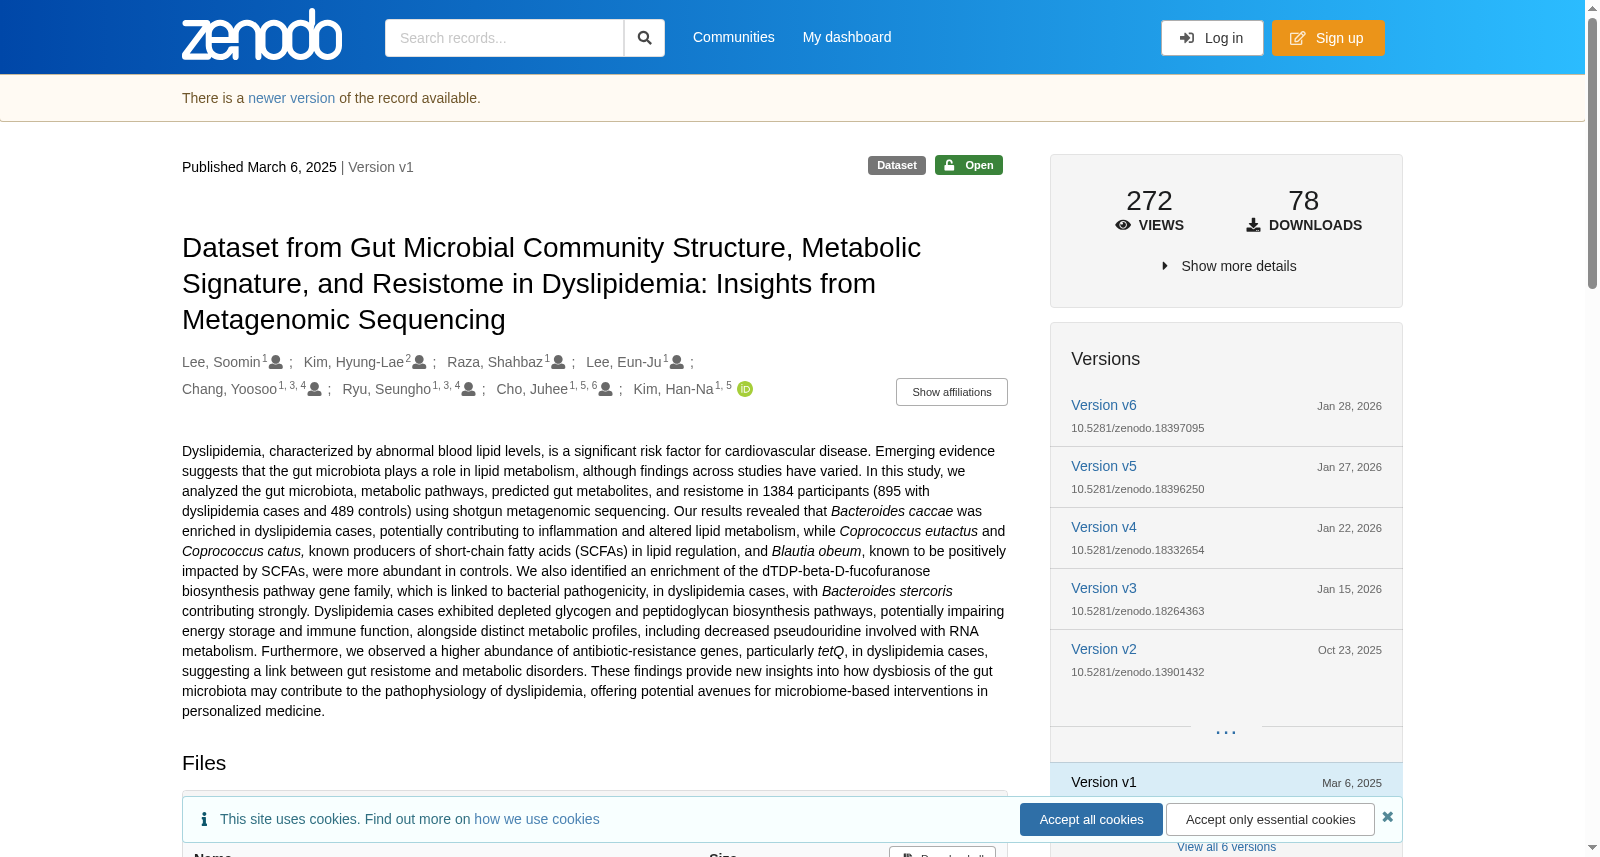Open Version v3 link
The width and height of the screenshot is (1600, 857).
tap(1104, 588)
